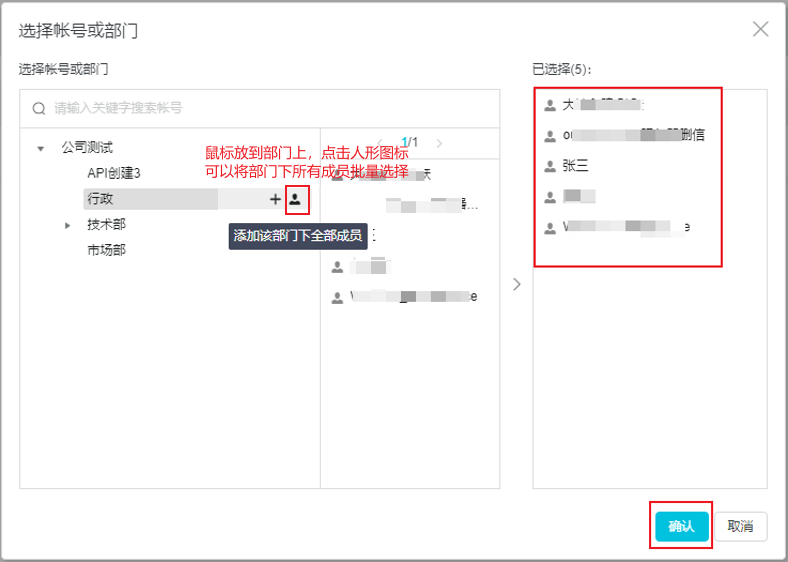
Task: Select the 行政 department
Action: [100, 199]
